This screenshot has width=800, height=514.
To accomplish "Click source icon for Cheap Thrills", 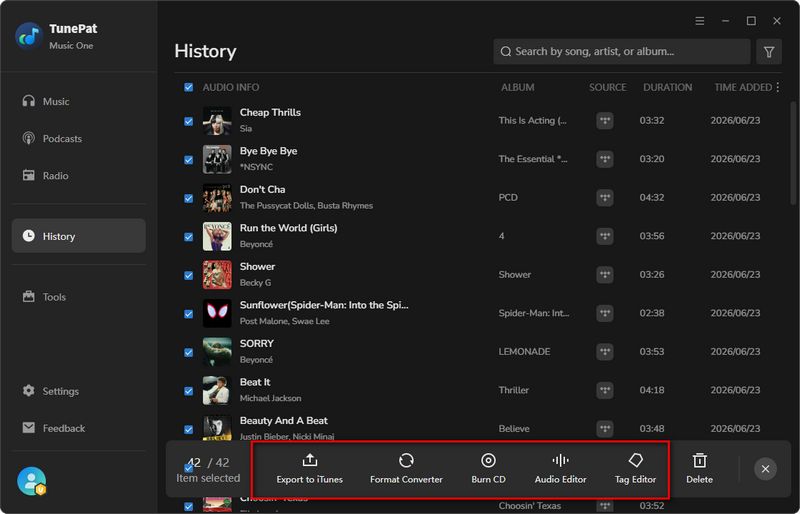I will 605,120.
